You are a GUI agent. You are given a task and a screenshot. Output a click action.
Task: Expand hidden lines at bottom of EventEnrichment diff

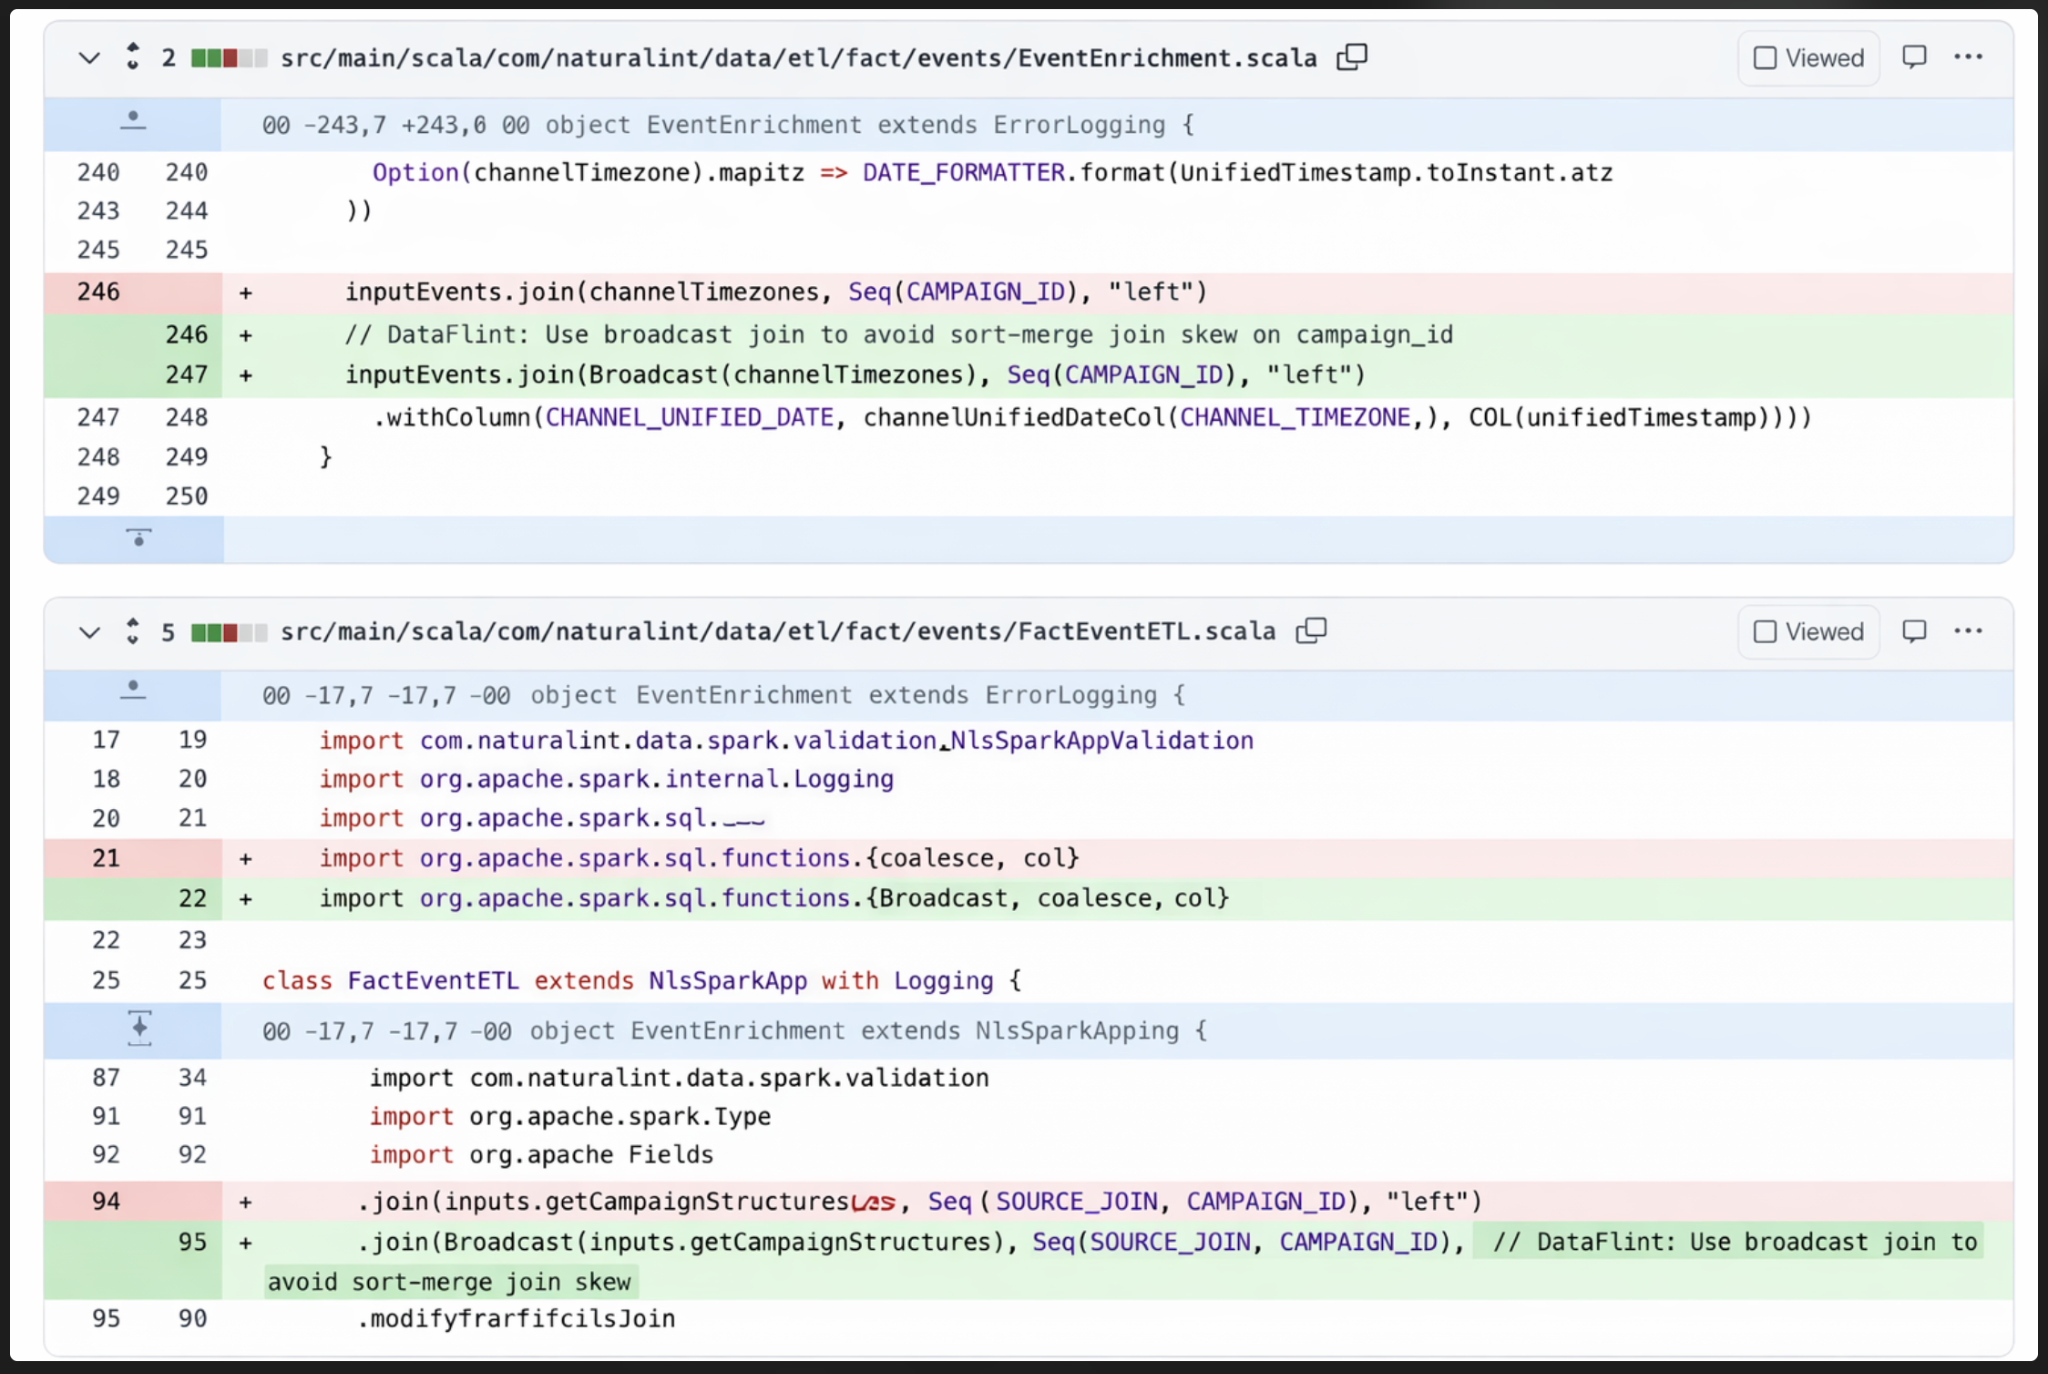pyautogui.click(x=139, y=538)
